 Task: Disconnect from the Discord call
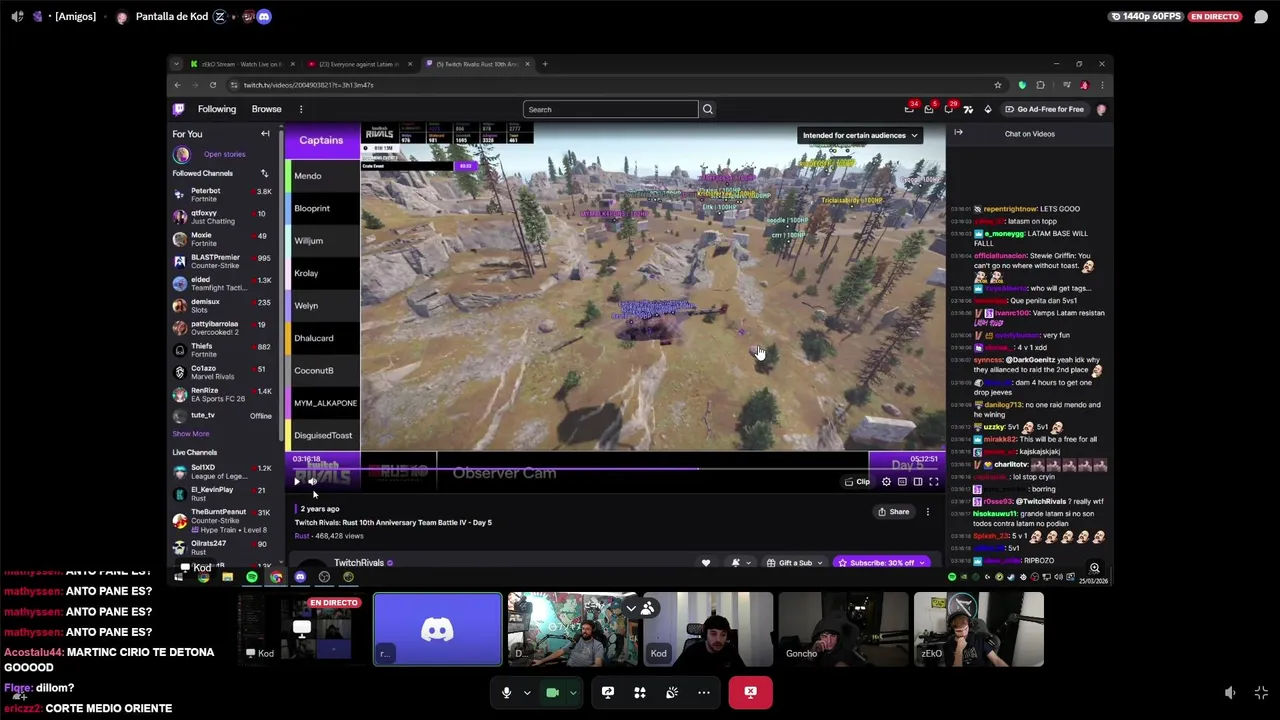(x=750, y=692)
